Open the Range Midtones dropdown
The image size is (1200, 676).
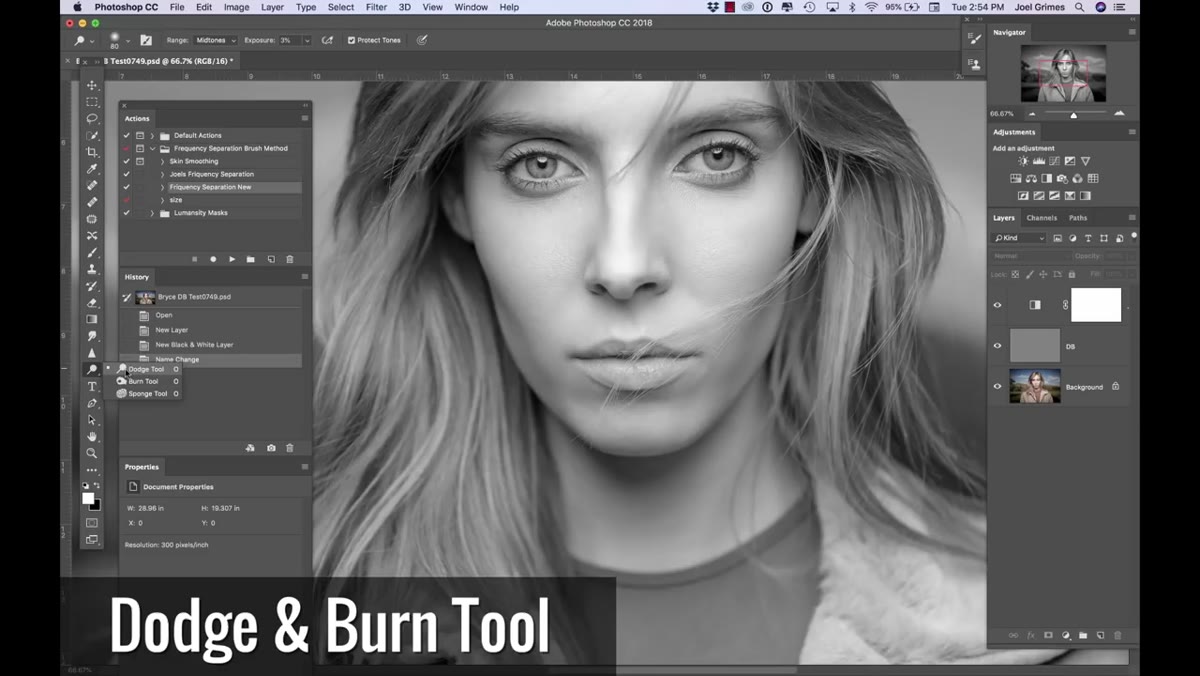[x=215, y=40]
